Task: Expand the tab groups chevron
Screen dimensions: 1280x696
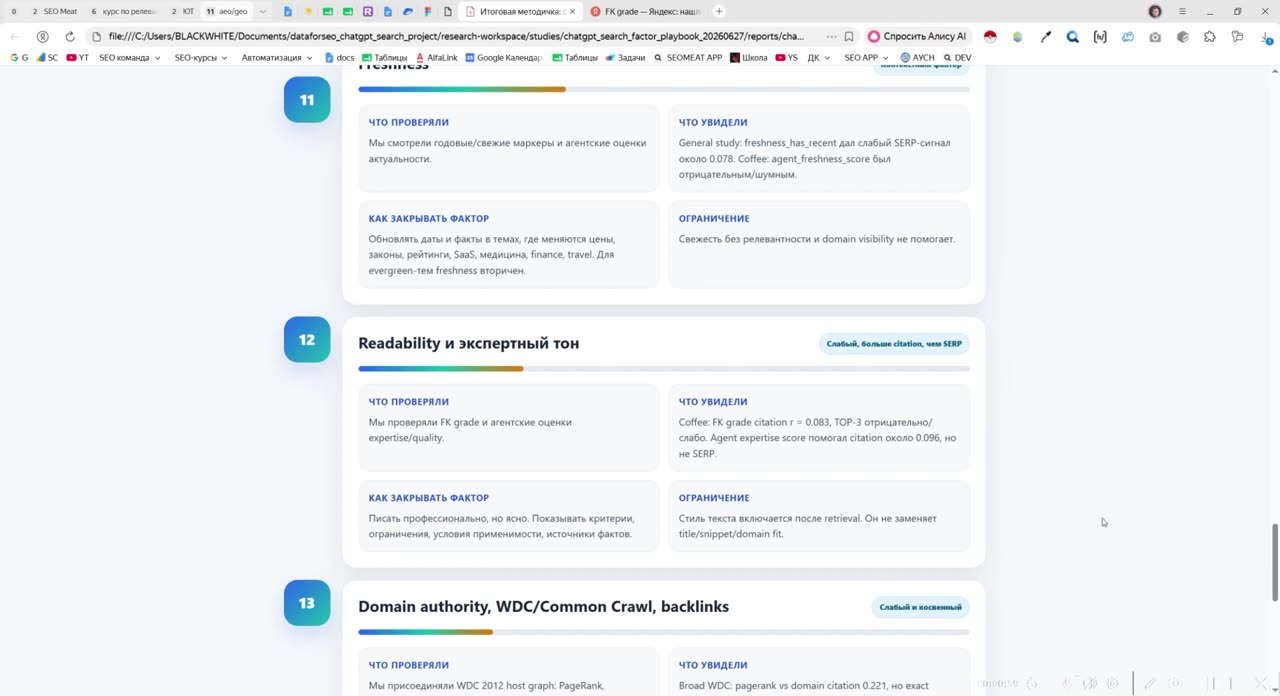Action: pyautogui.click(x=263, y=11)
